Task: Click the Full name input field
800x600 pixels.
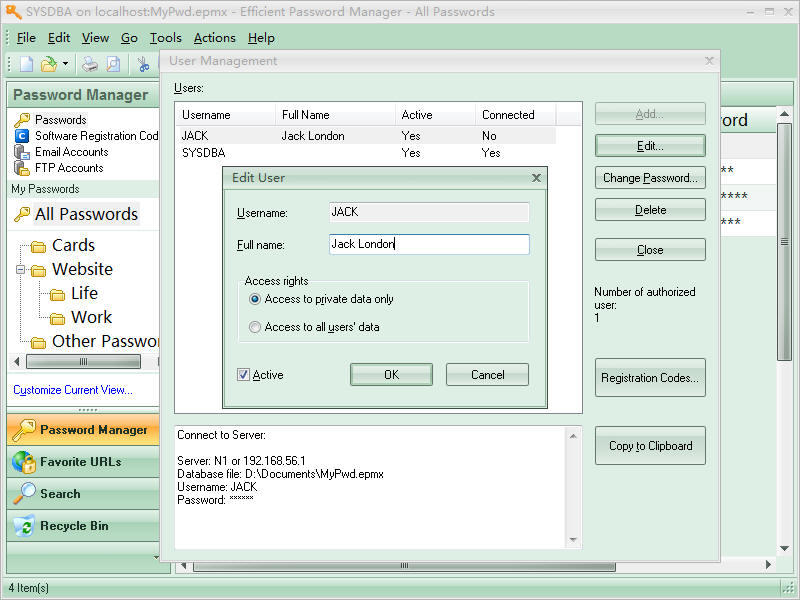Action: [x=429, y=244]
